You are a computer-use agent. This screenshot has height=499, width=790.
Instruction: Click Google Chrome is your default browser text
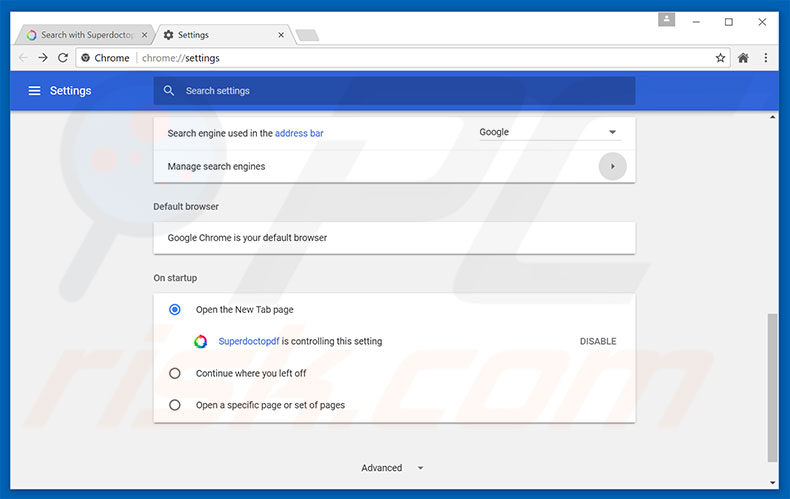click(247, 237)
